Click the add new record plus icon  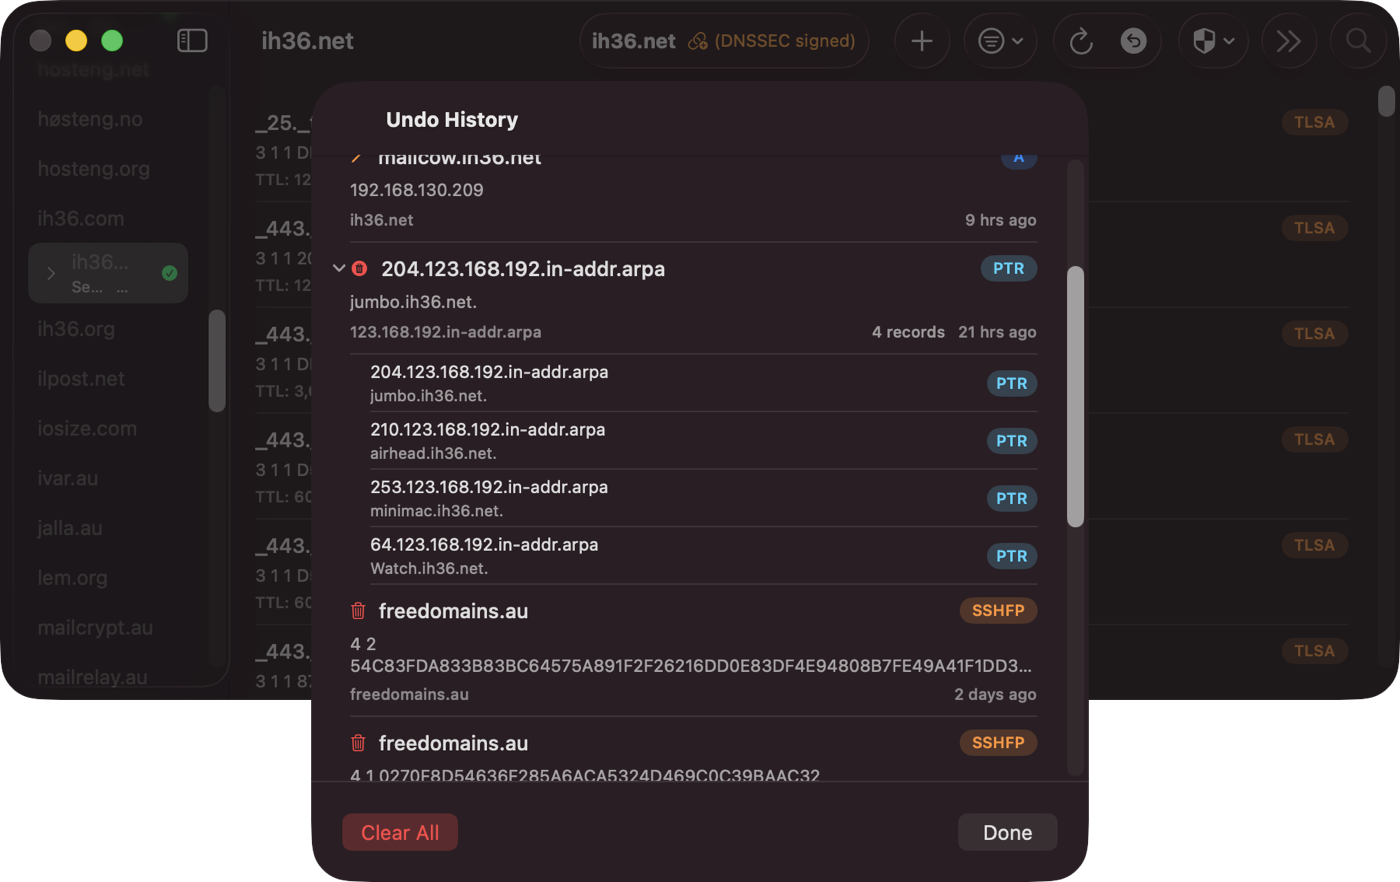pos(921,41)
